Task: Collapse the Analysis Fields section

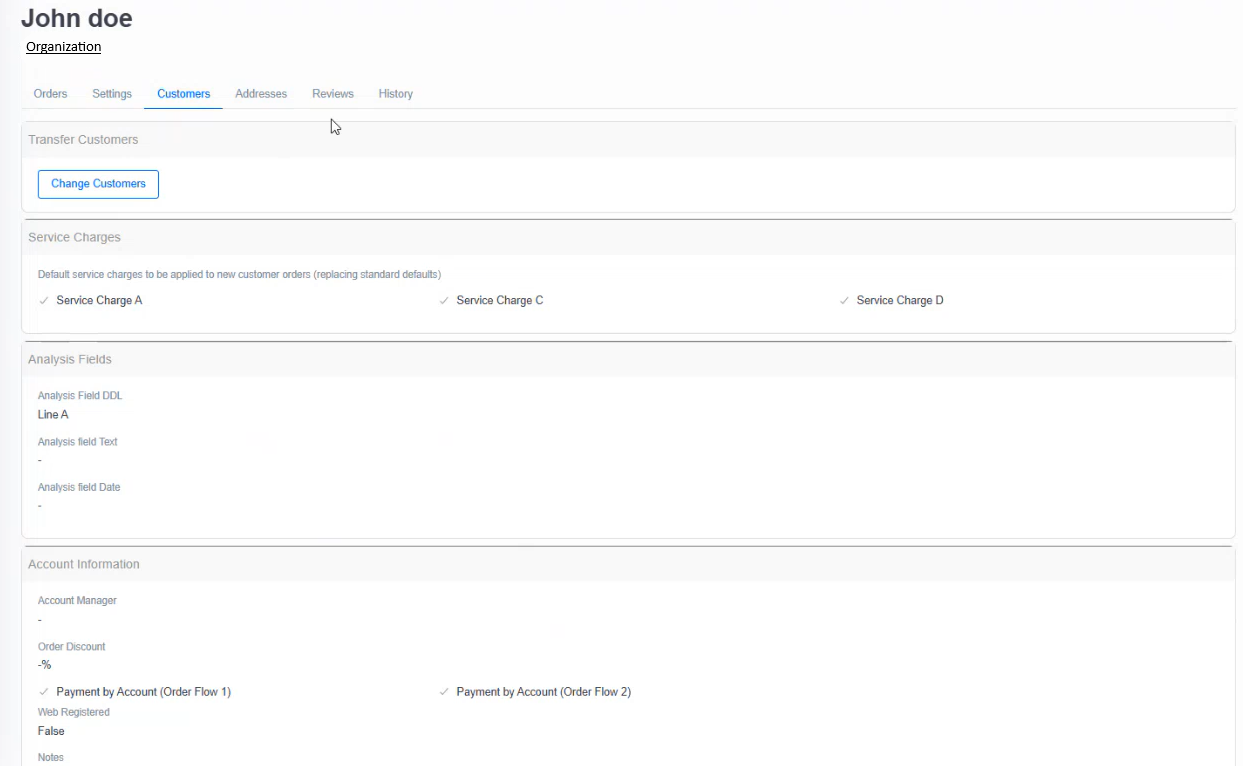Action: pyautogui.click(x=70, y=359)
